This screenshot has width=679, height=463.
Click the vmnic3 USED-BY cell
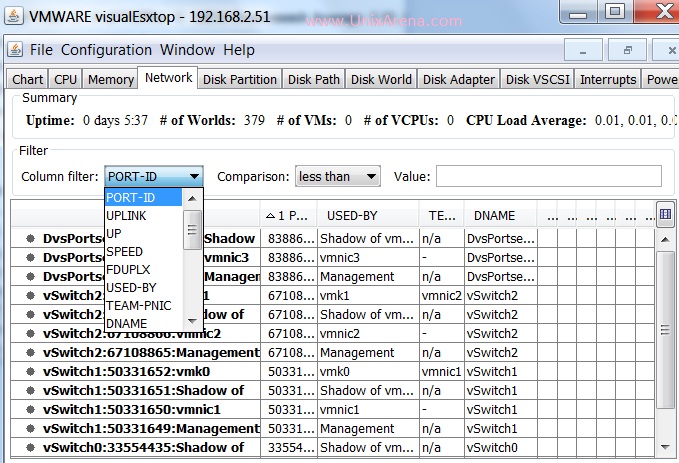point(368,258)
